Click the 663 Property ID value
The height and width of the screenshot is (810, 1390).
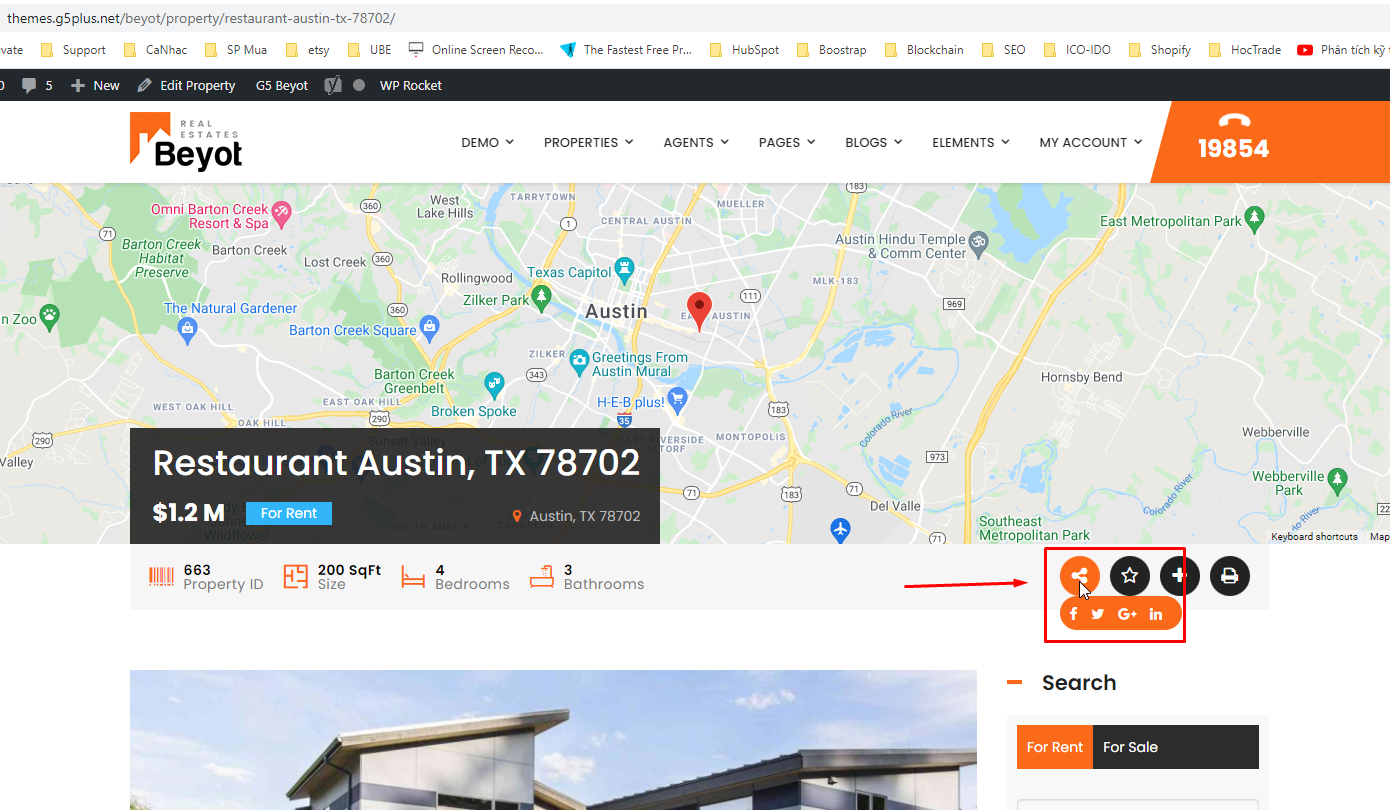pos(197,570)
